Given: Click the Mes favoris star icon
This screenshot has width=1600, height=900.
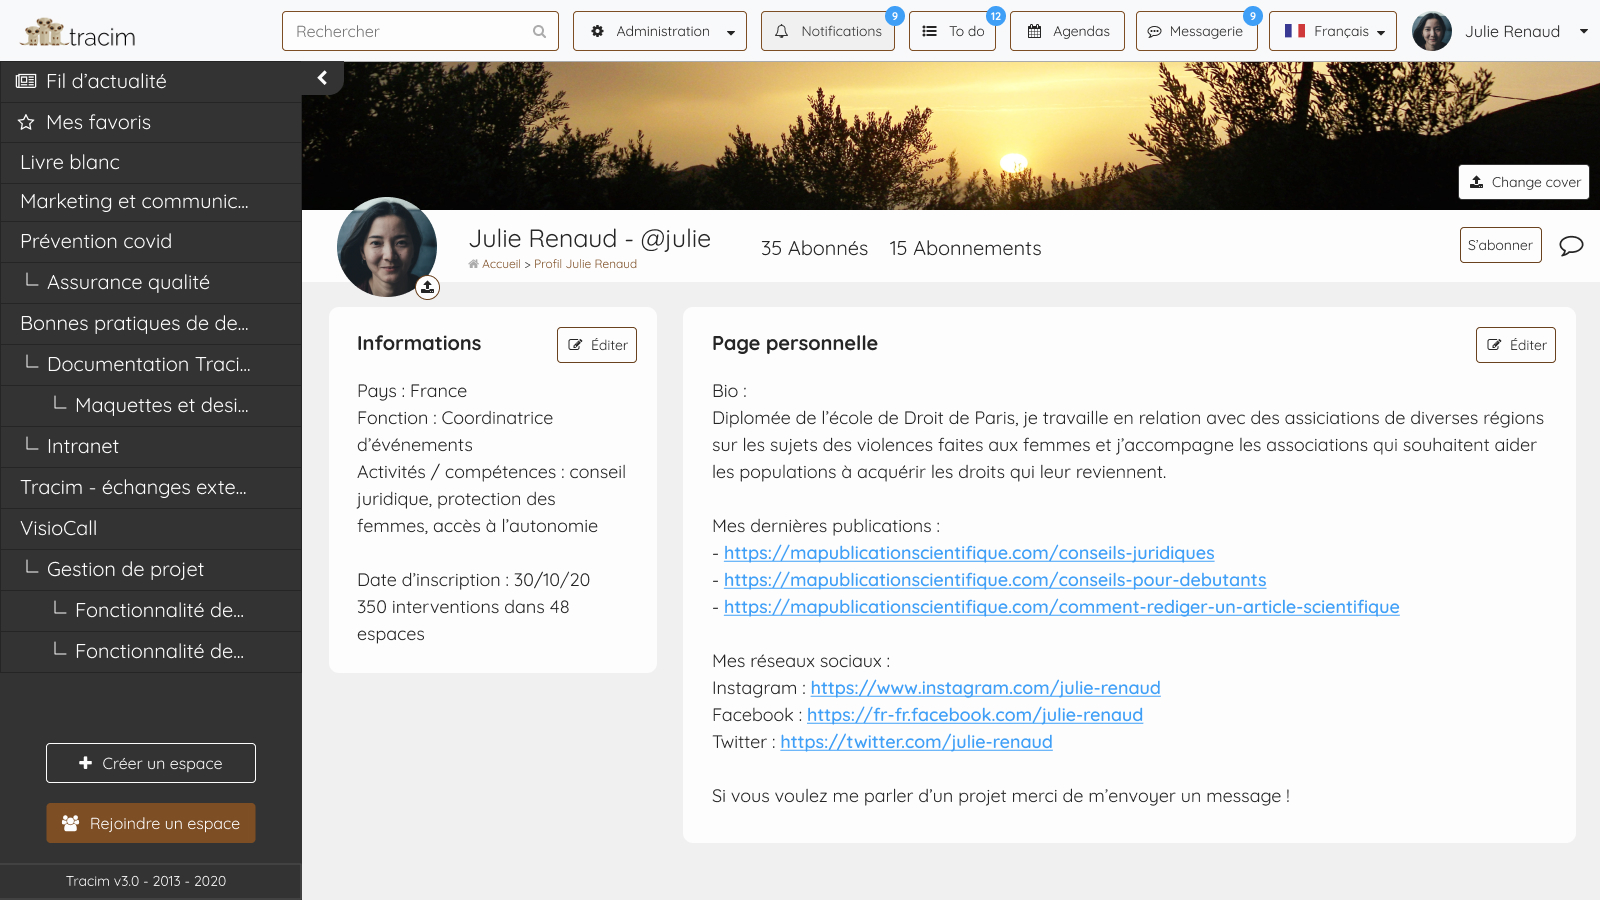Looking at the screenshot, I should [26, 122].
